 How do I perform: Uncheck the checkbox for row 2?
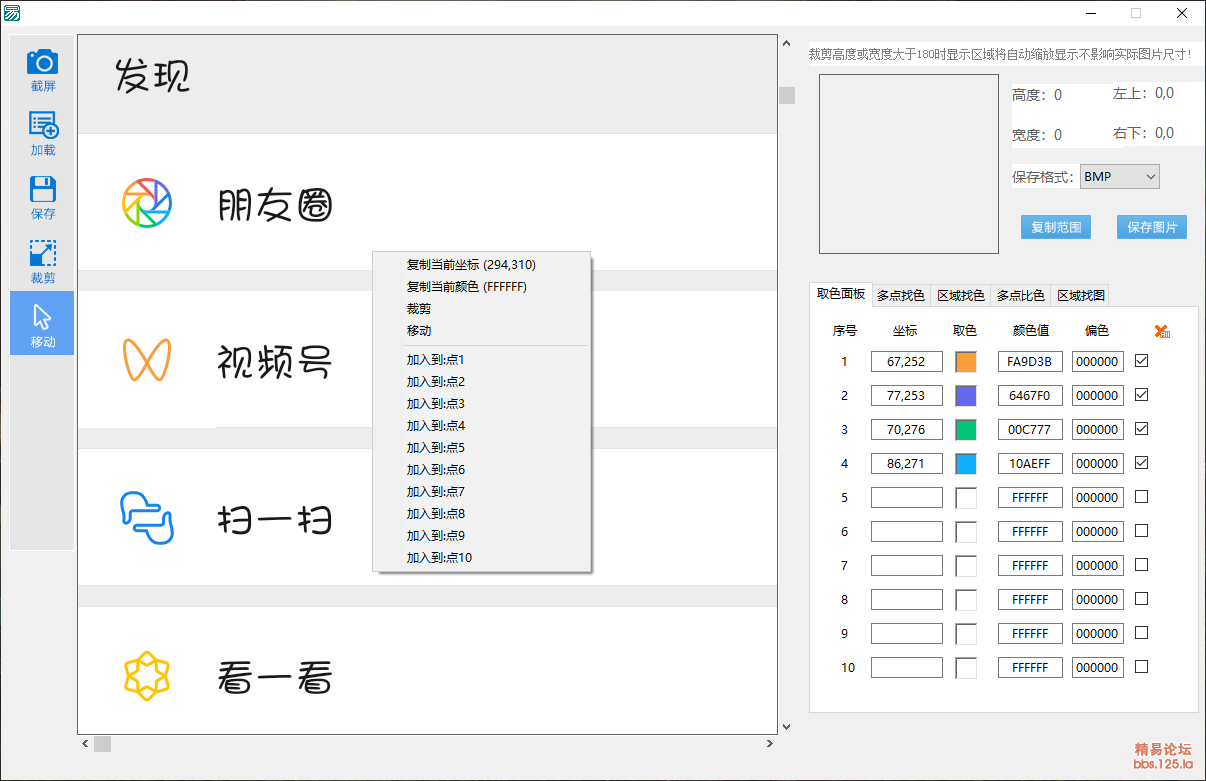click(x=1141, y=395)
